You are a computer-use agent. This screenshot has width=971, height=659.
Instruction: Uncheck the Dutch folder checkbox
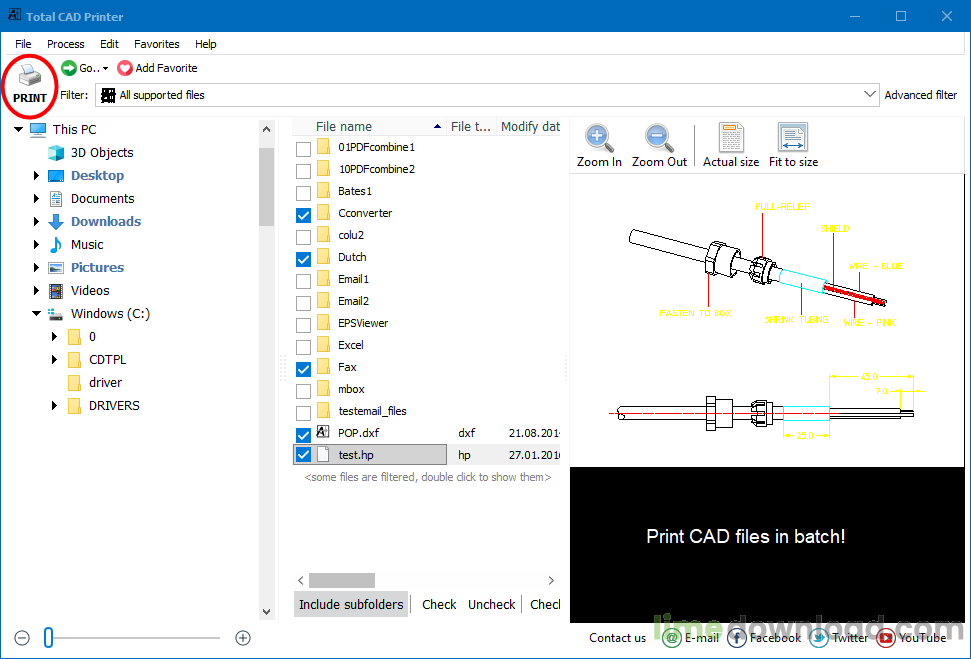[303, 258]
